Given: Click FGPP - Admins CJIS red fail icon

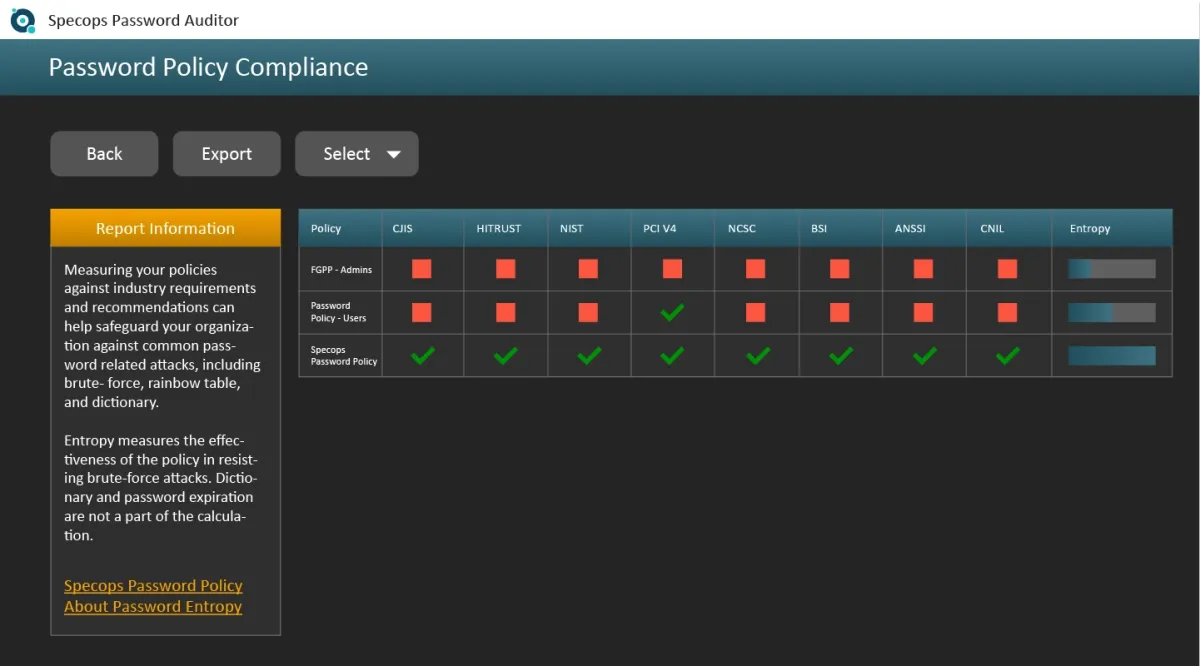Looking at the screenshot, I should [422, 269].
